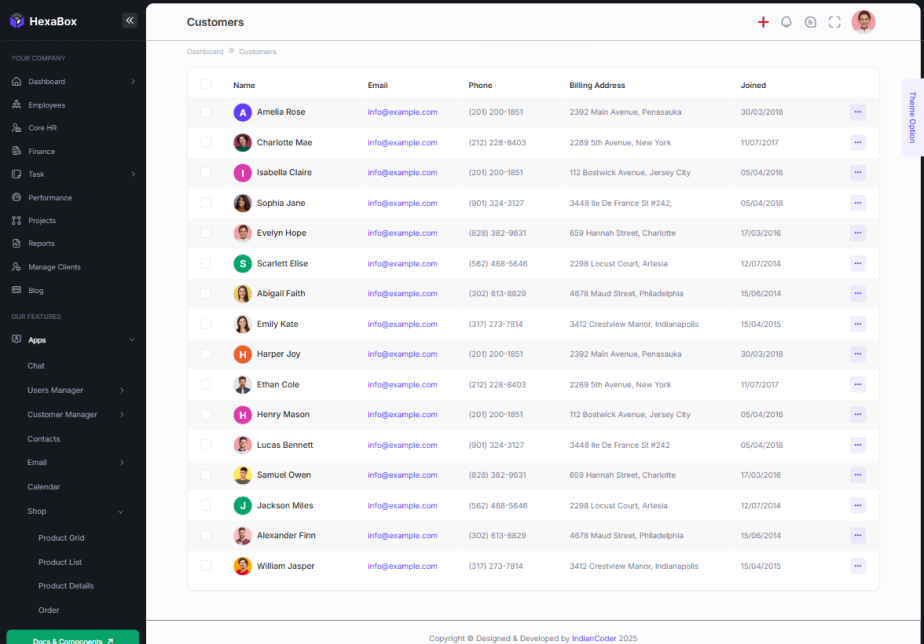Tick the checkbox for Scarlett Elise
The image size is (924, 644).
click(206, 264)
